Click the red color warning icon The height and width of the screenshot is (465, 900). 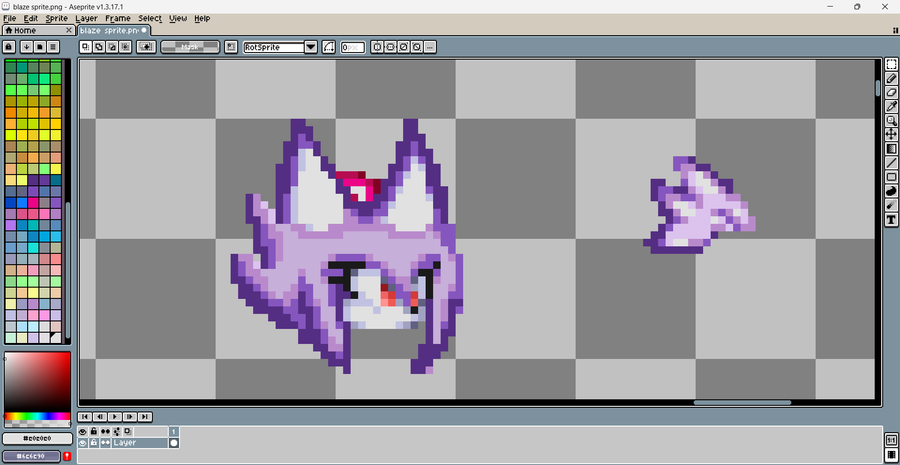point(67,456)
